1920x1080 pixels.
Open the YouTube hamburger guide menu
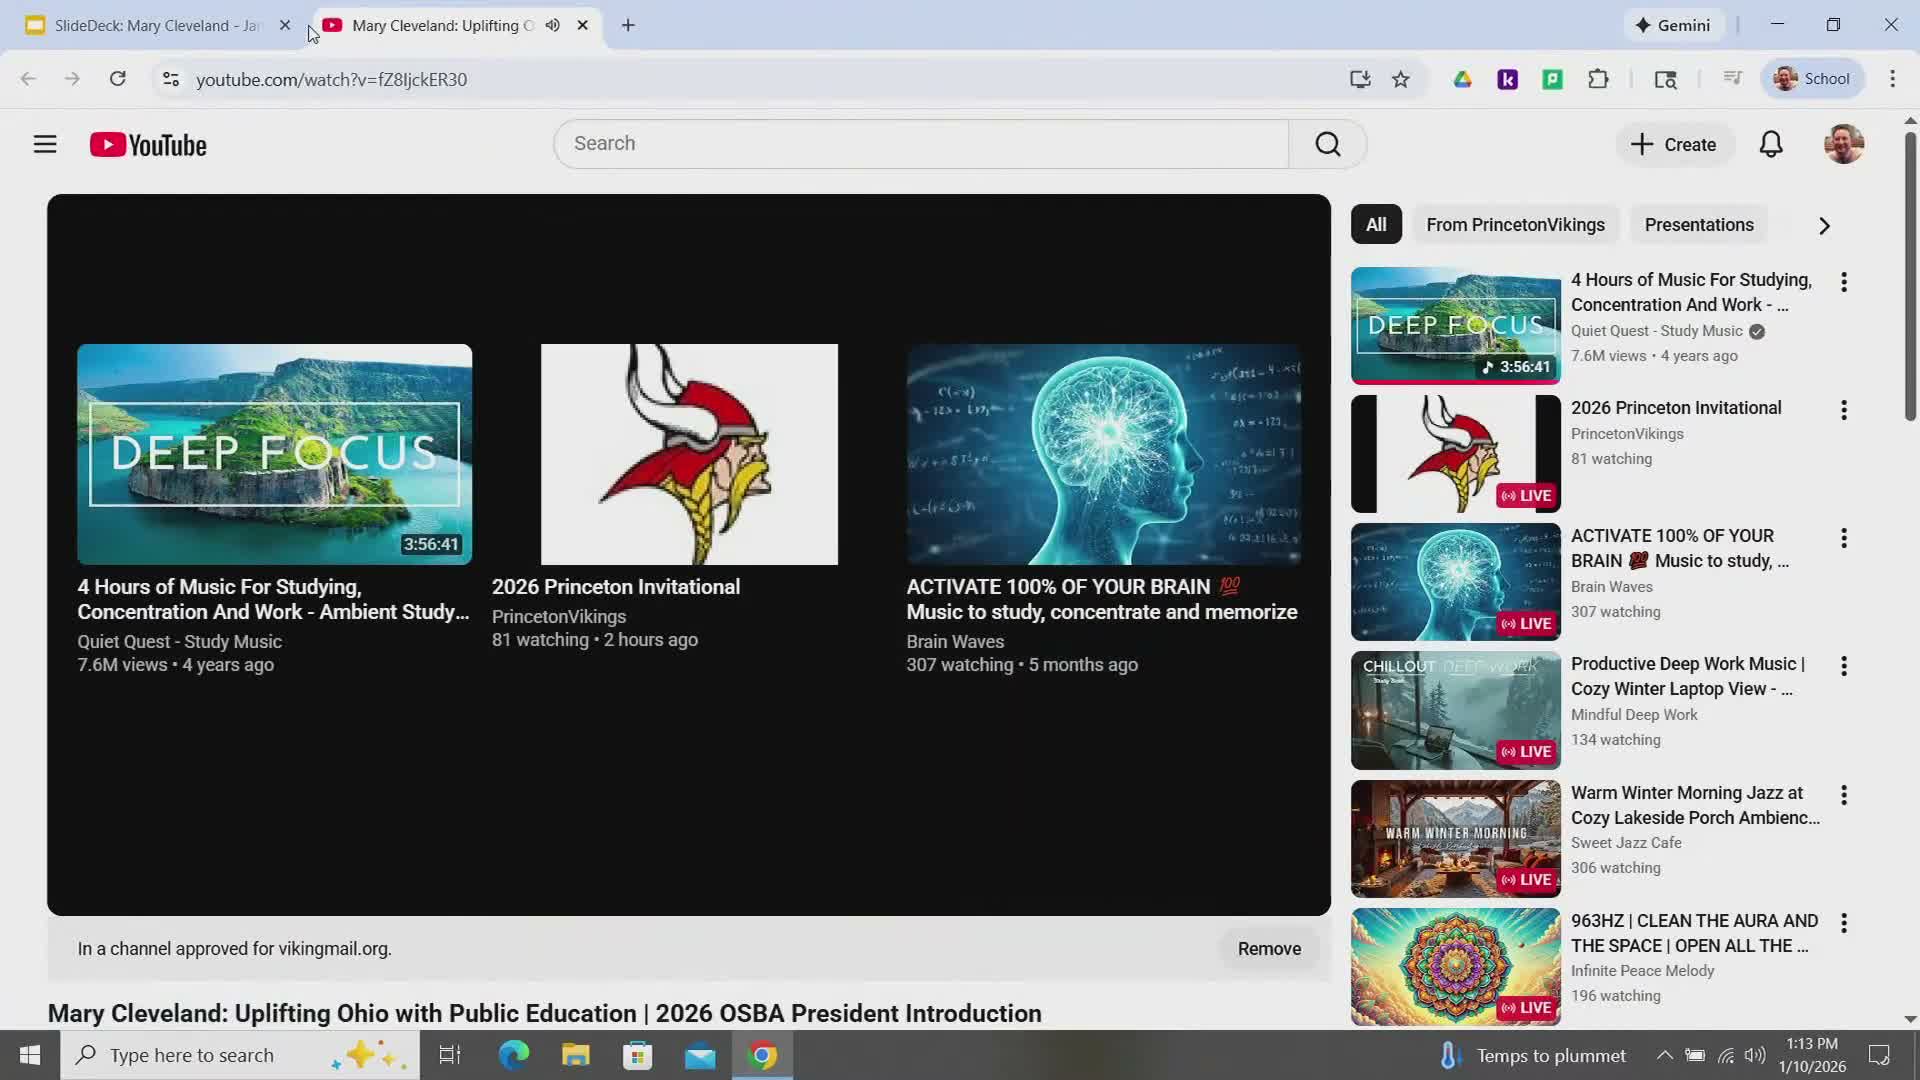(x=45, y=144)
